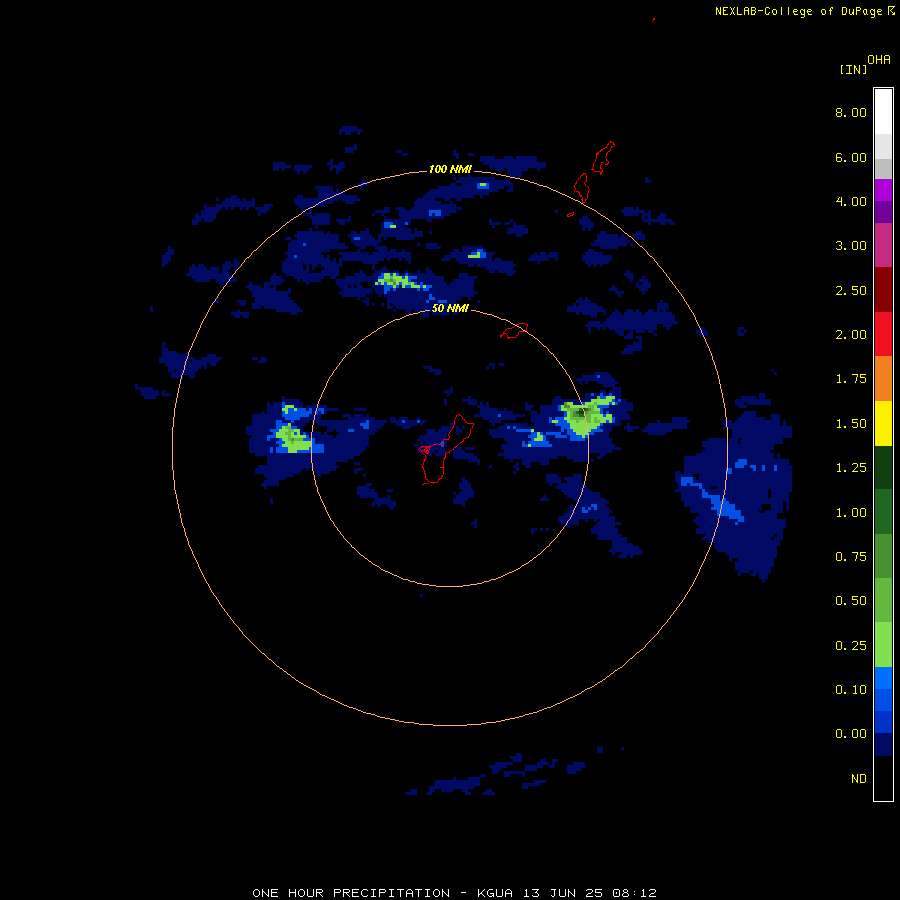Viewport: 900px width, 900px height.
Task: Click the red Guam island outline at the radar center
Action: click(x=445, y=449)
